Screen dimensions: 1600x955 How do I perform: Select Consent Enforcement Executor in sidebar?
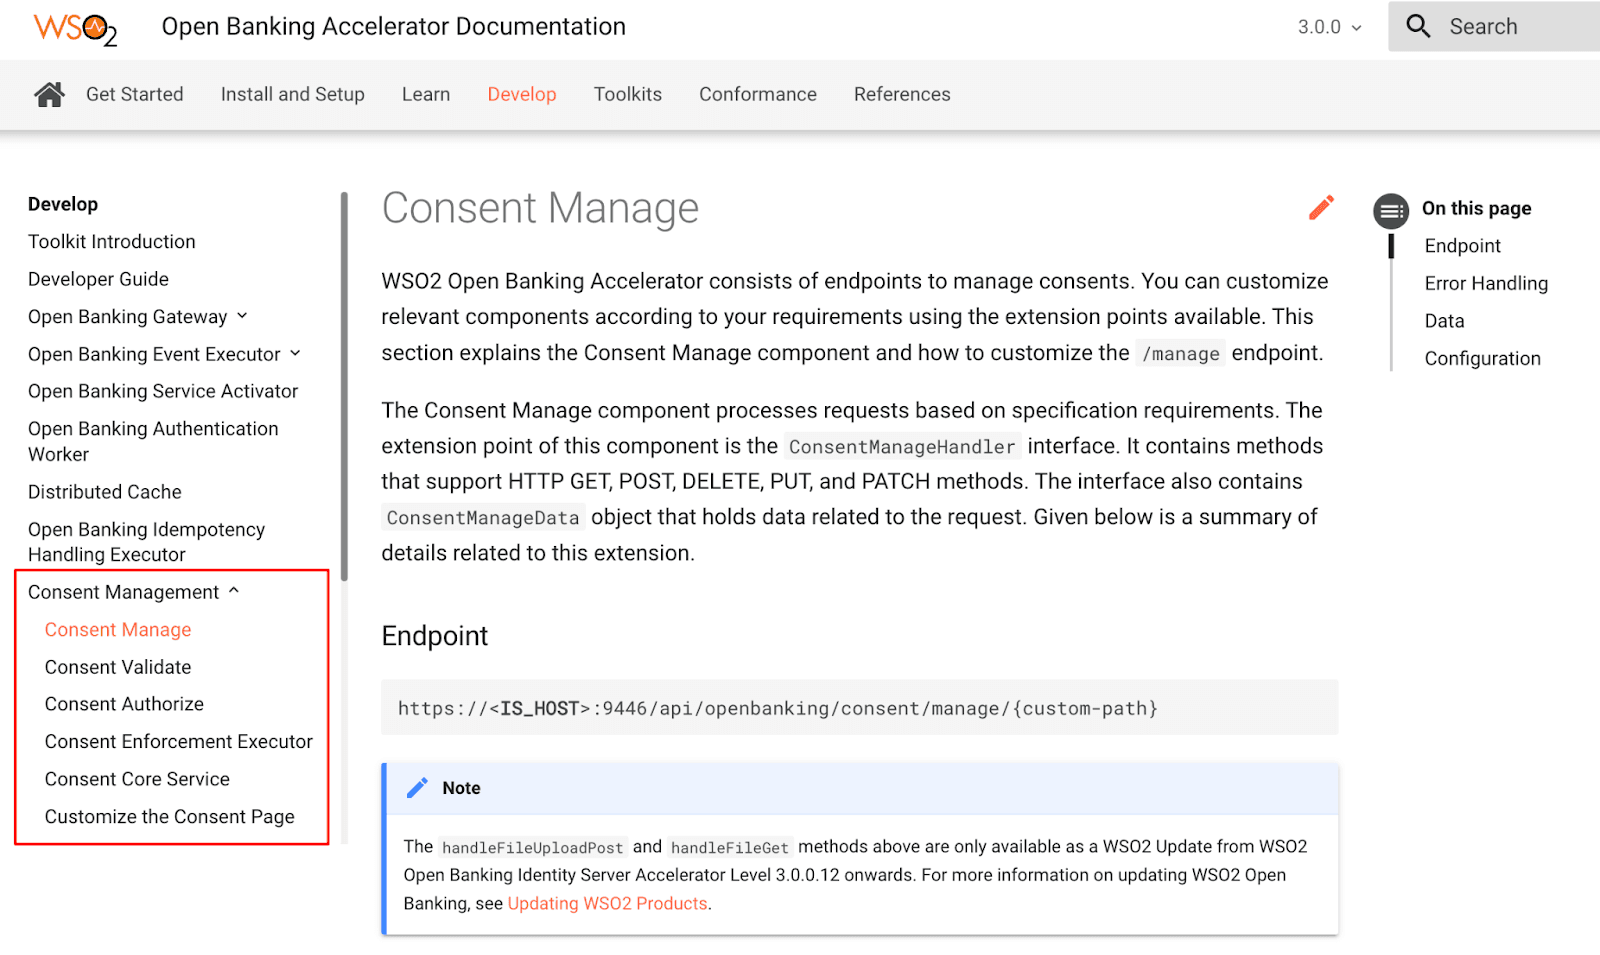pos(178,742)
